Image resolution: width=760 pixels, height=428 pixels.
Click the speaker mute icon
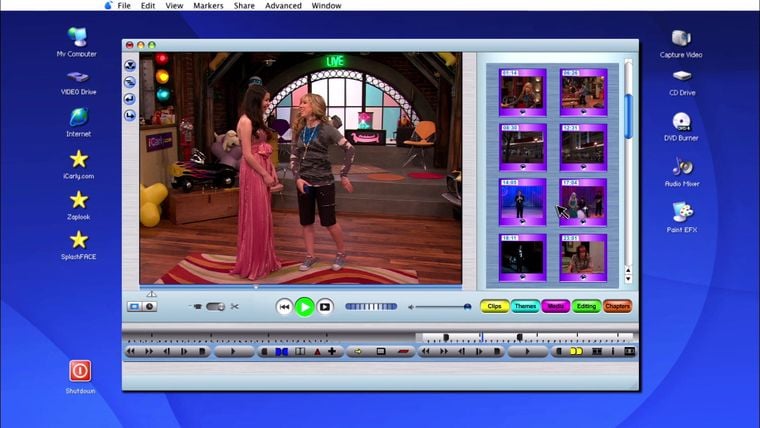tap(411, 307)
